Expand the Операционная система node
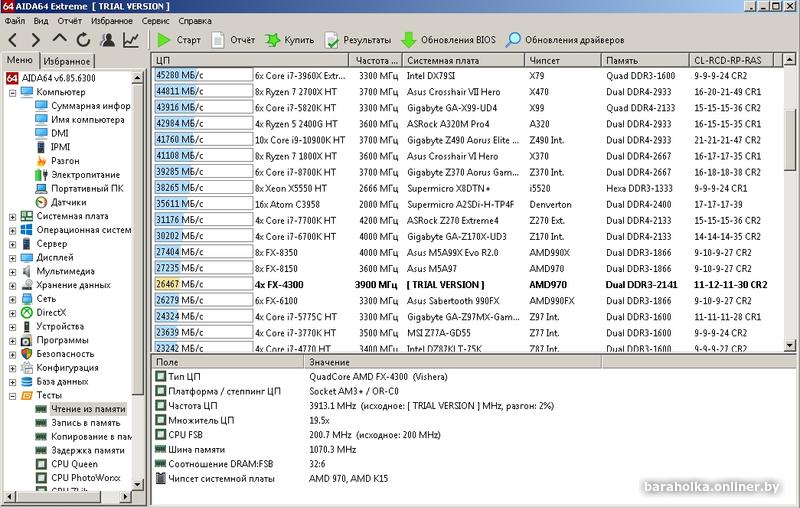Screen dimensions: 800x508 point(12,231)
